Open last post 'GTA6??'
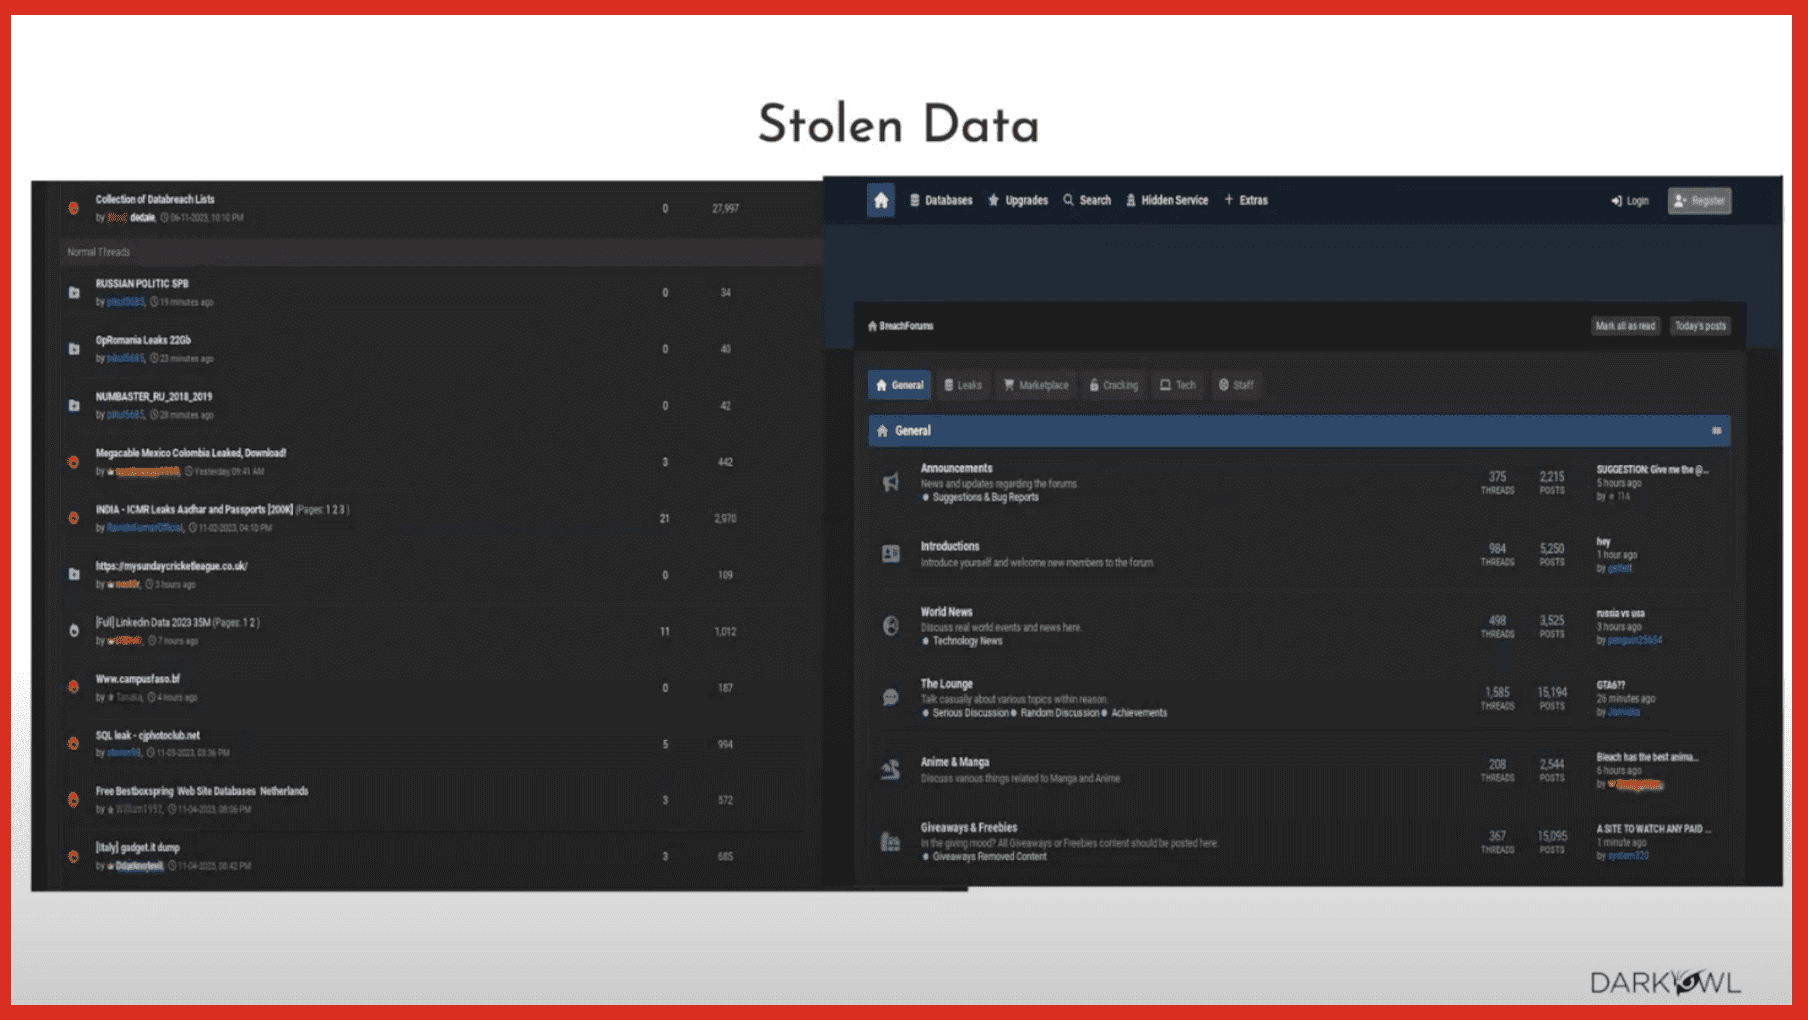 click(1610, 685)
